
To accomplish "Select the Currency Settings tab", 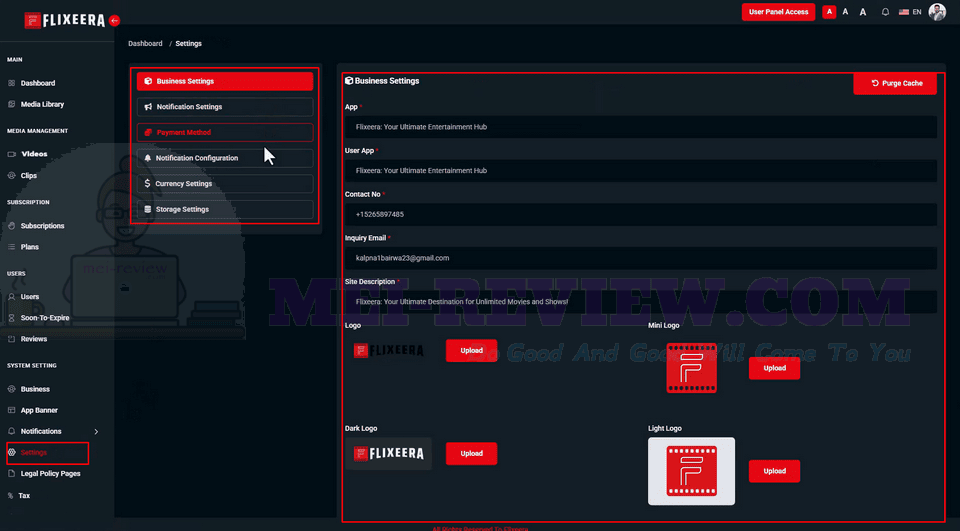I will click(225, 184).
